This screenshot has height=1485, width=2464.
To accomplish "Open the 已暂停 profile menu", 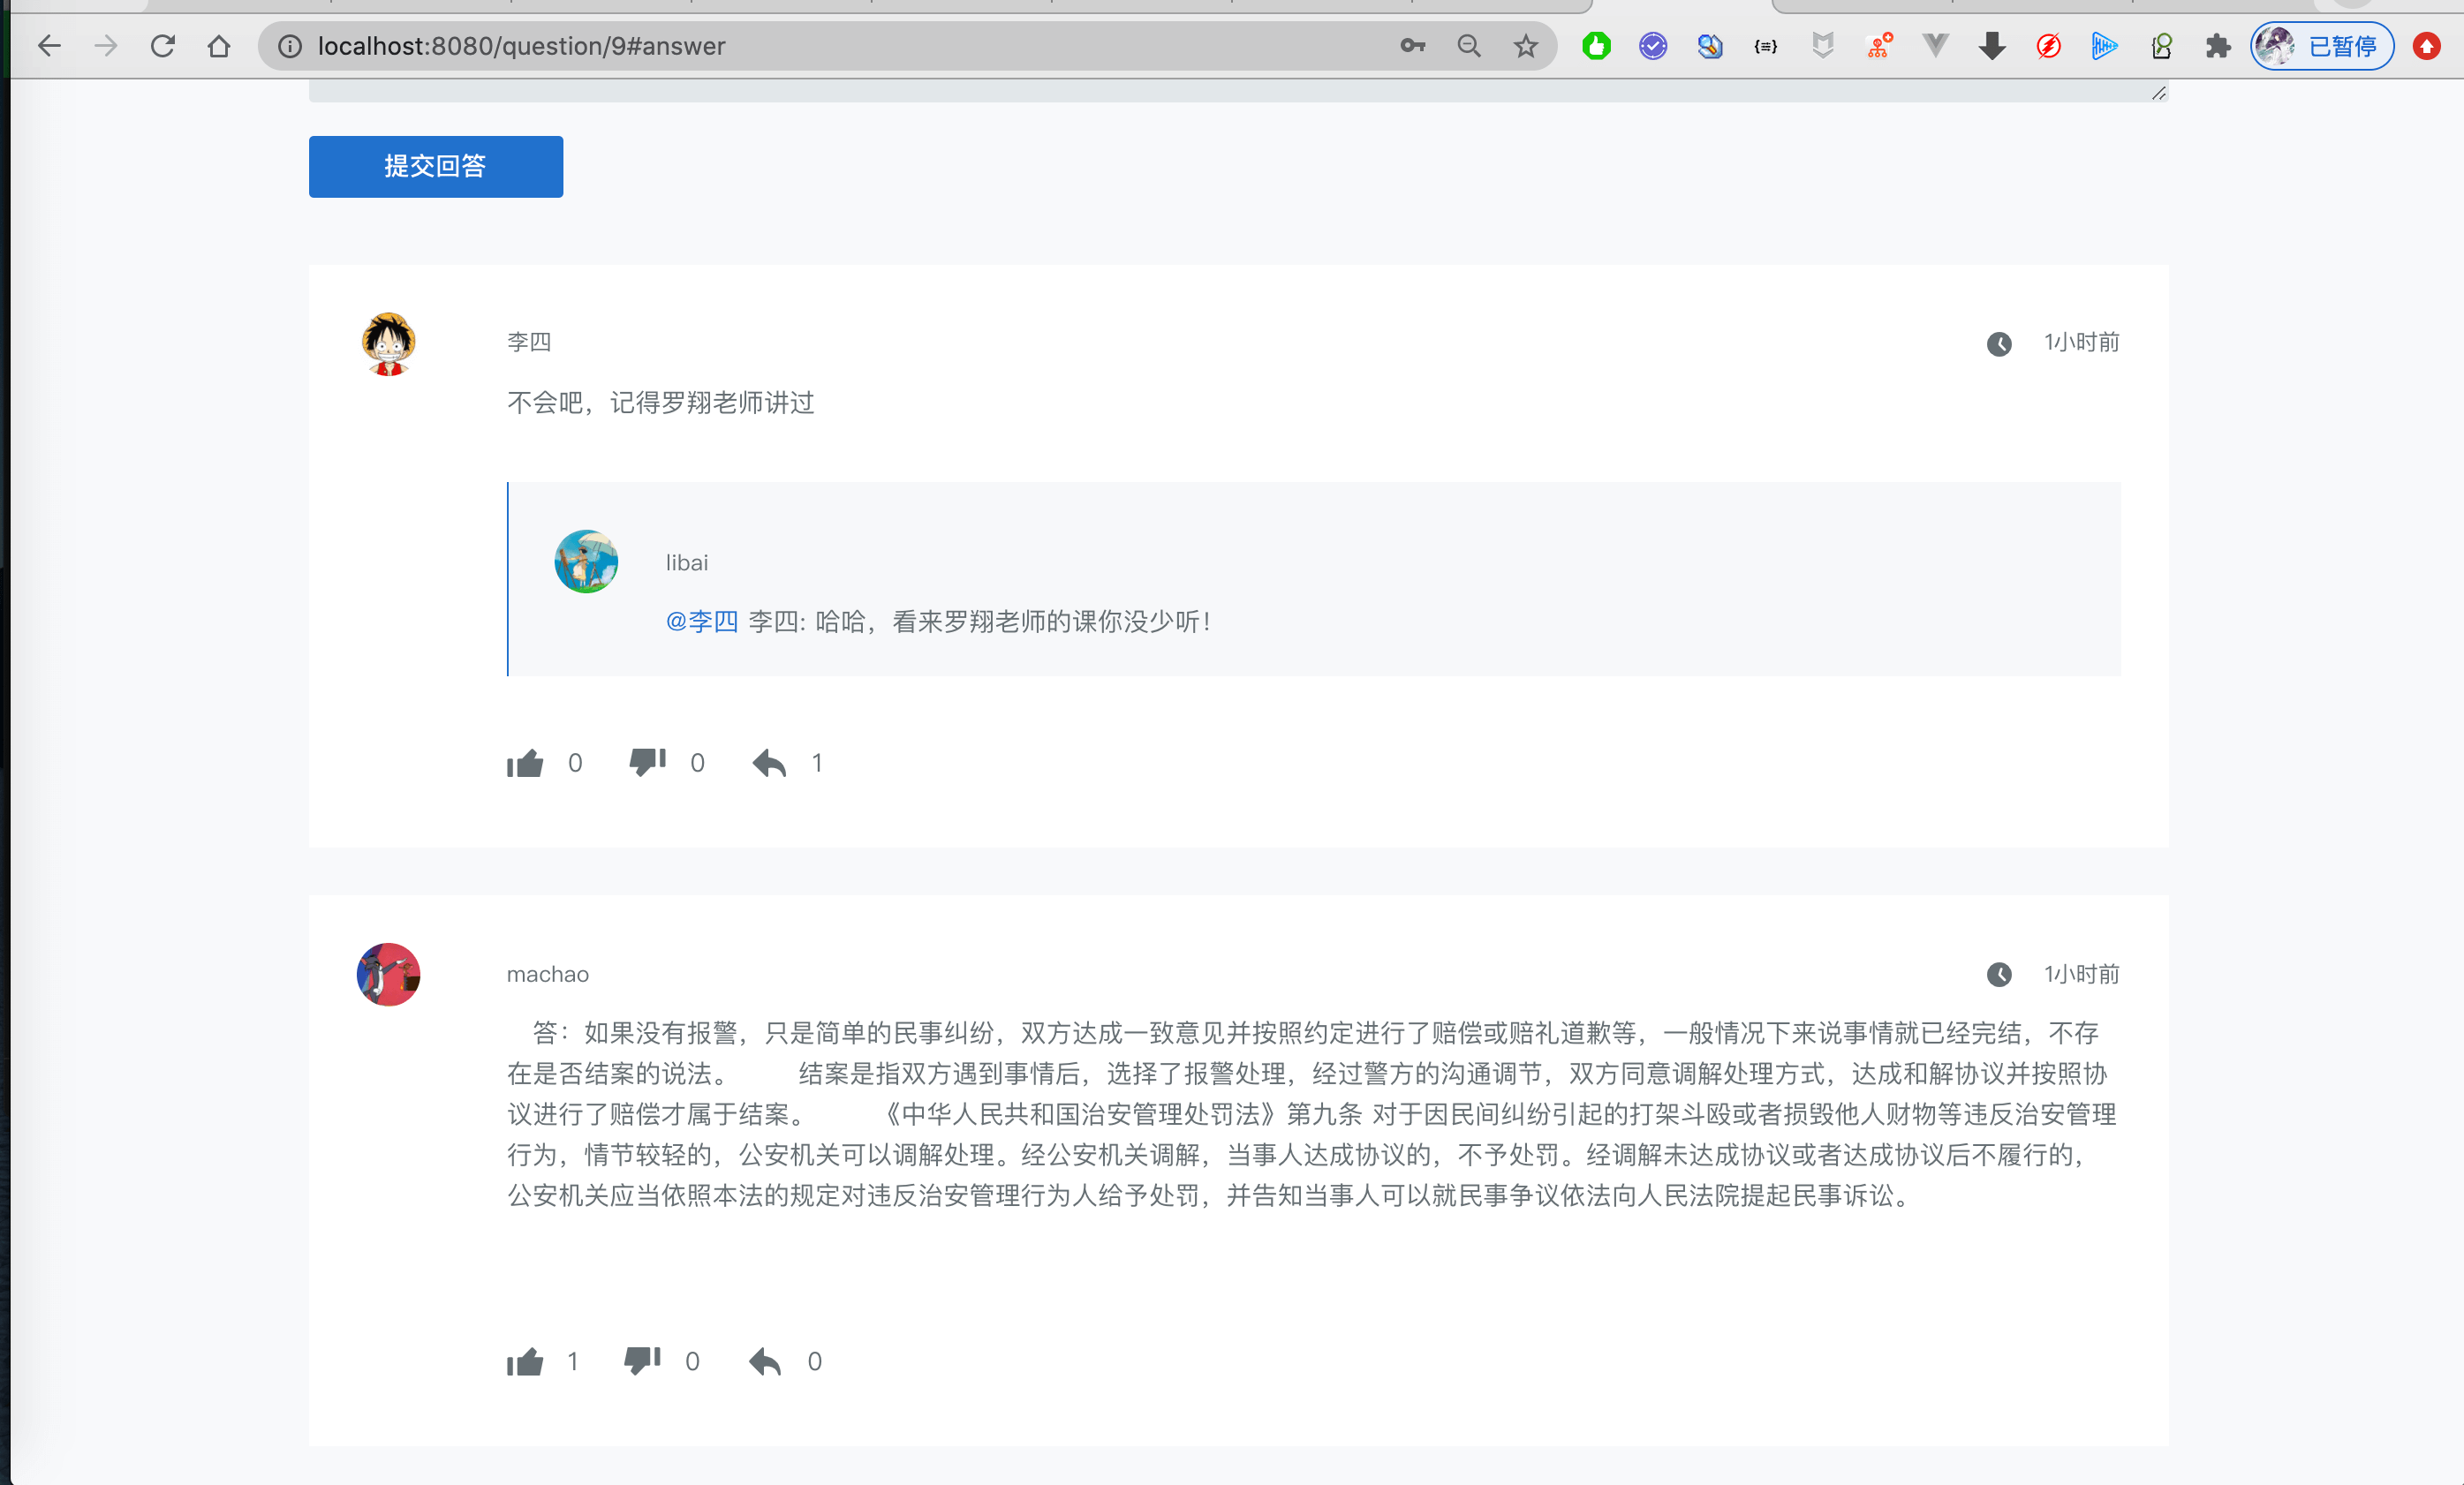I will coord(2321,46).
